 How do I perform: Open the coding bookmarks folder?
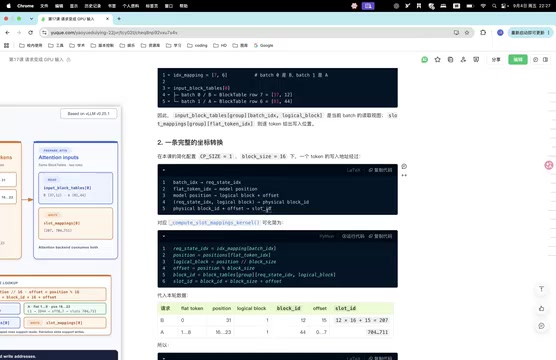pos(197,45)
